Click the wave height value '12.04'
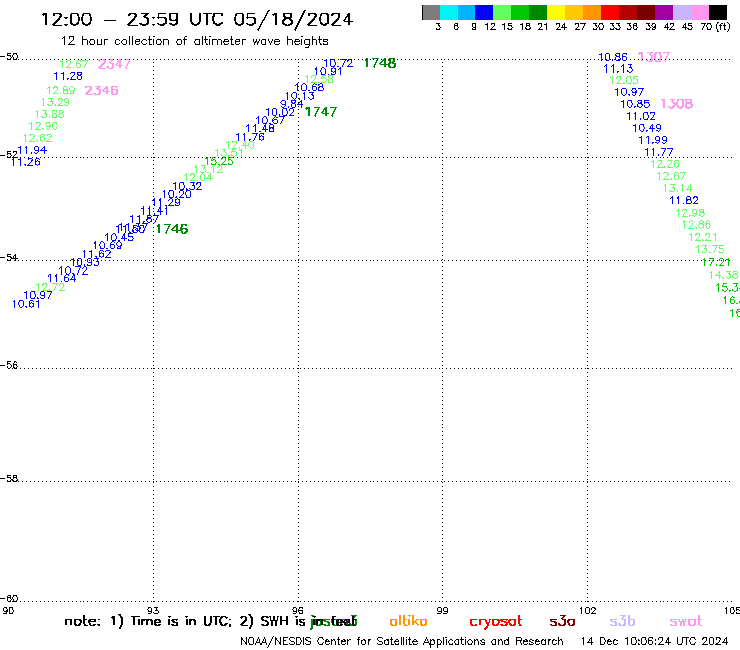The width and height of the screenshot is (740, 650). pos(198,177)
